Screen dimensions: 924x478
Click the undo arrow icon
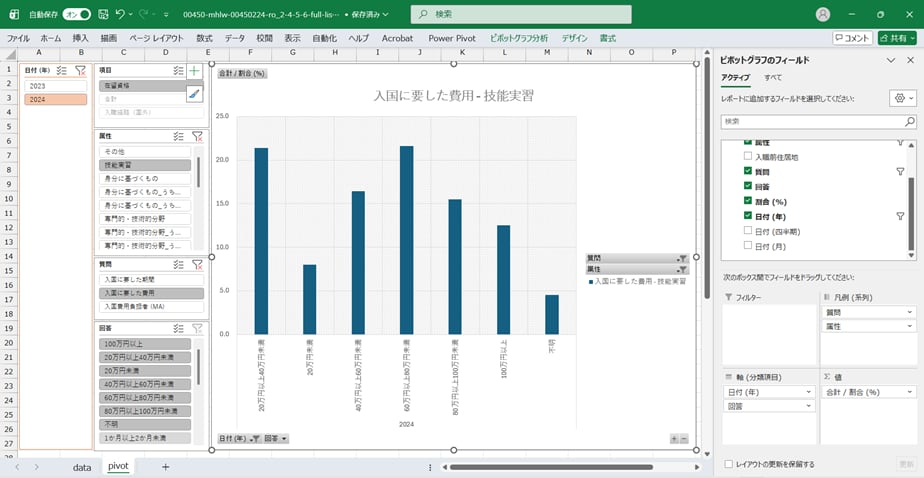pos(121,14)
